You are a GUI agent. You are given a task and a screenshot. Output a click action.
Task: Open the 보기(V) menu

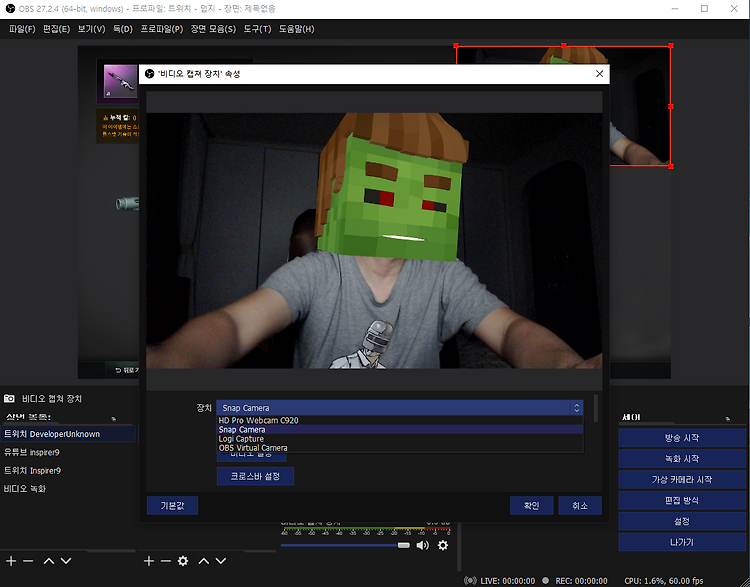coord(91,29)
